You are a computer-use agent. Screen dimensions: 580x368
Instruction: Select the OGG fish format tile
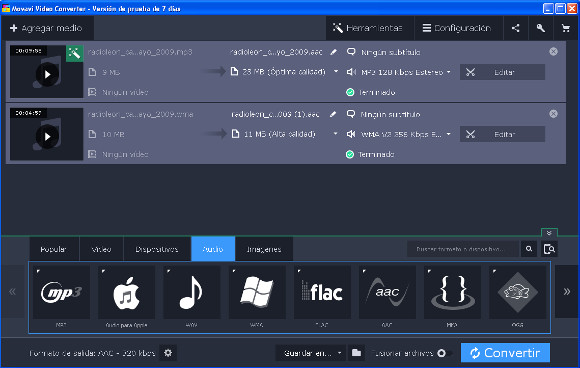click(x=517, y=292)
